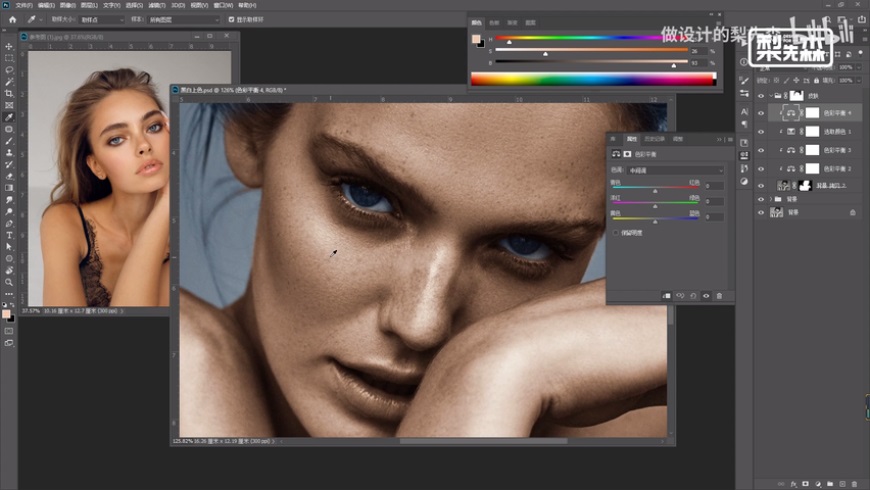
Task: Select the Move tool in the toolbar
Action: (x=9, y=46)
